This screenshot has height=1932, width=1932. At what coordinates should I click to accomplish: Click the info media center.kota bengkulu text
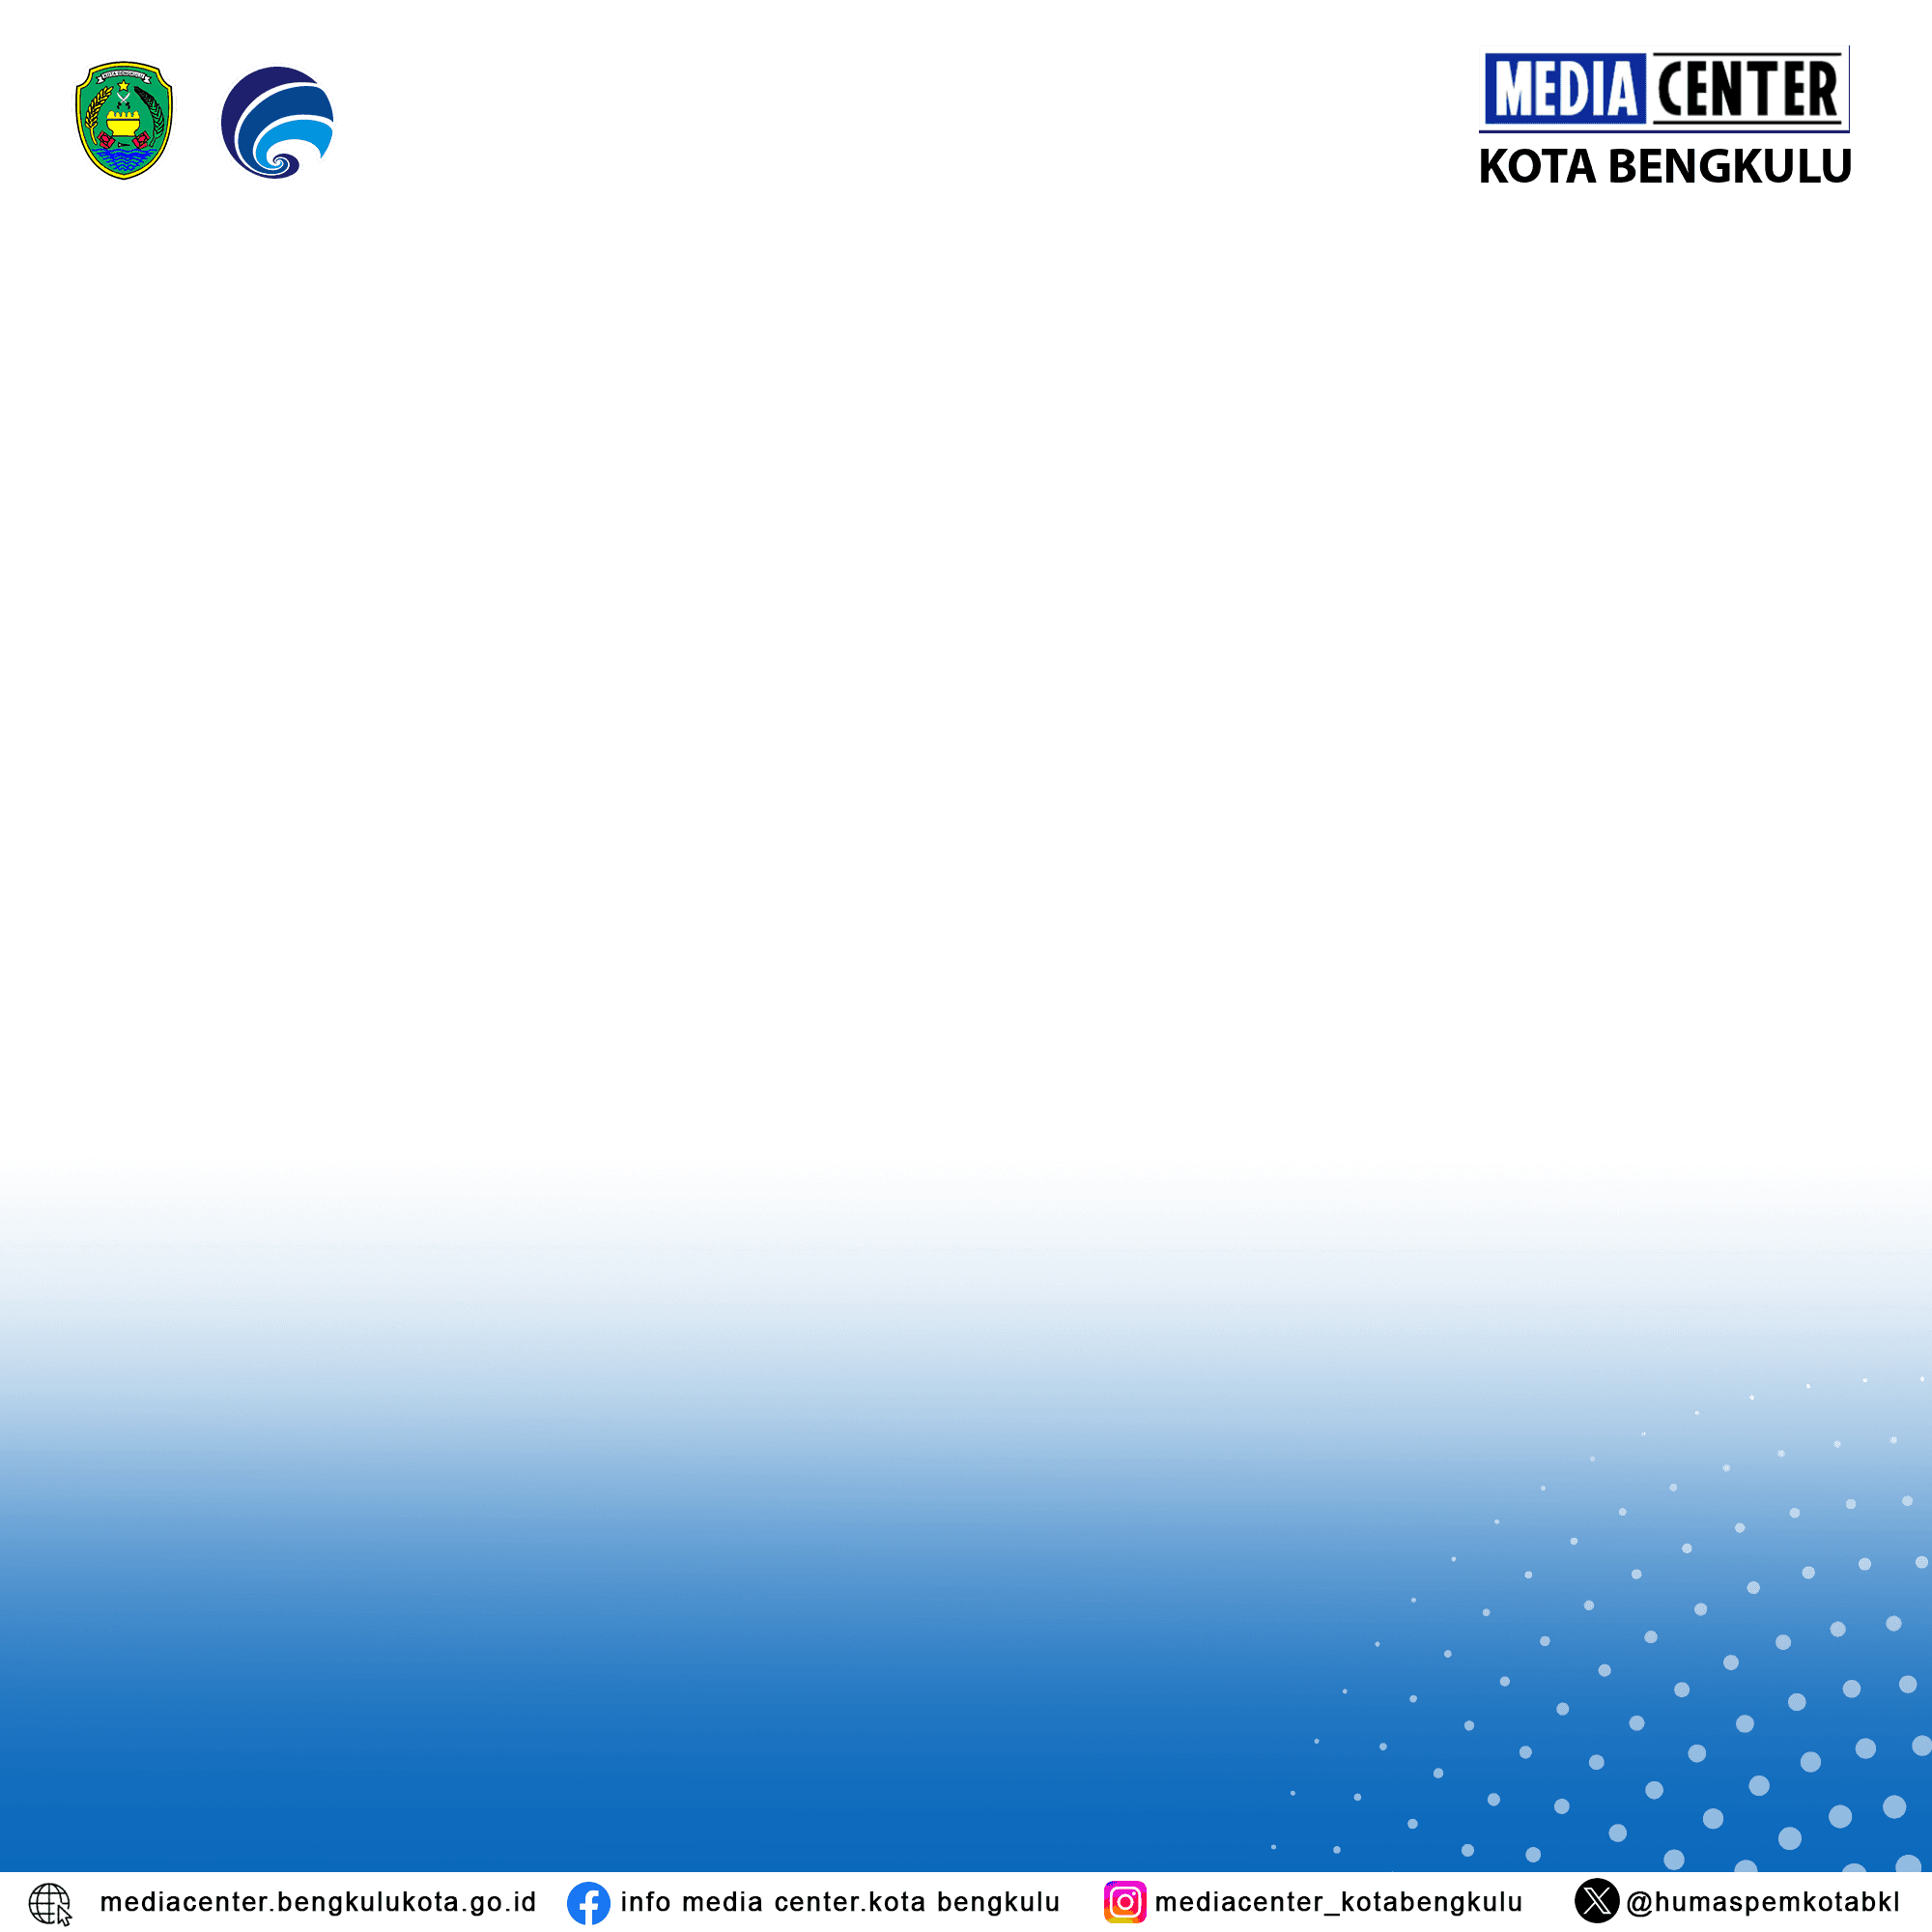(x=840, y=1902)
